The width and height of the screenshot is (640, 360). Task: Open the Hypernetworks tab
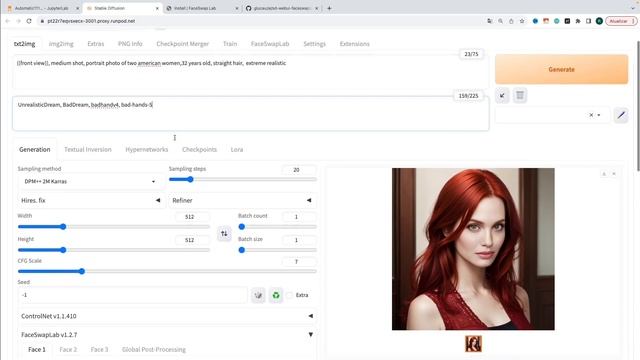coord(147,149)
